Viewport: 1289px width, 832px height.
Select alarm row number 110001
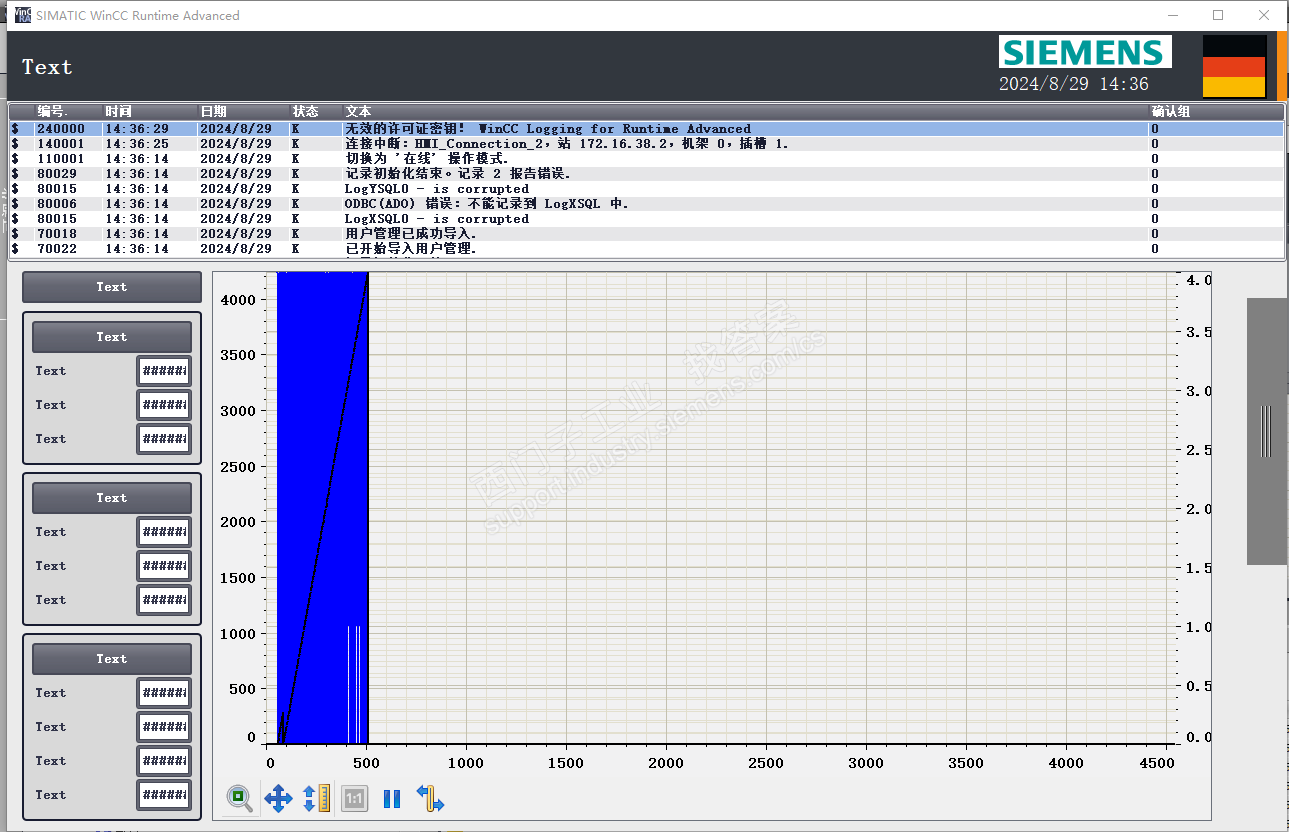[646, 159]
